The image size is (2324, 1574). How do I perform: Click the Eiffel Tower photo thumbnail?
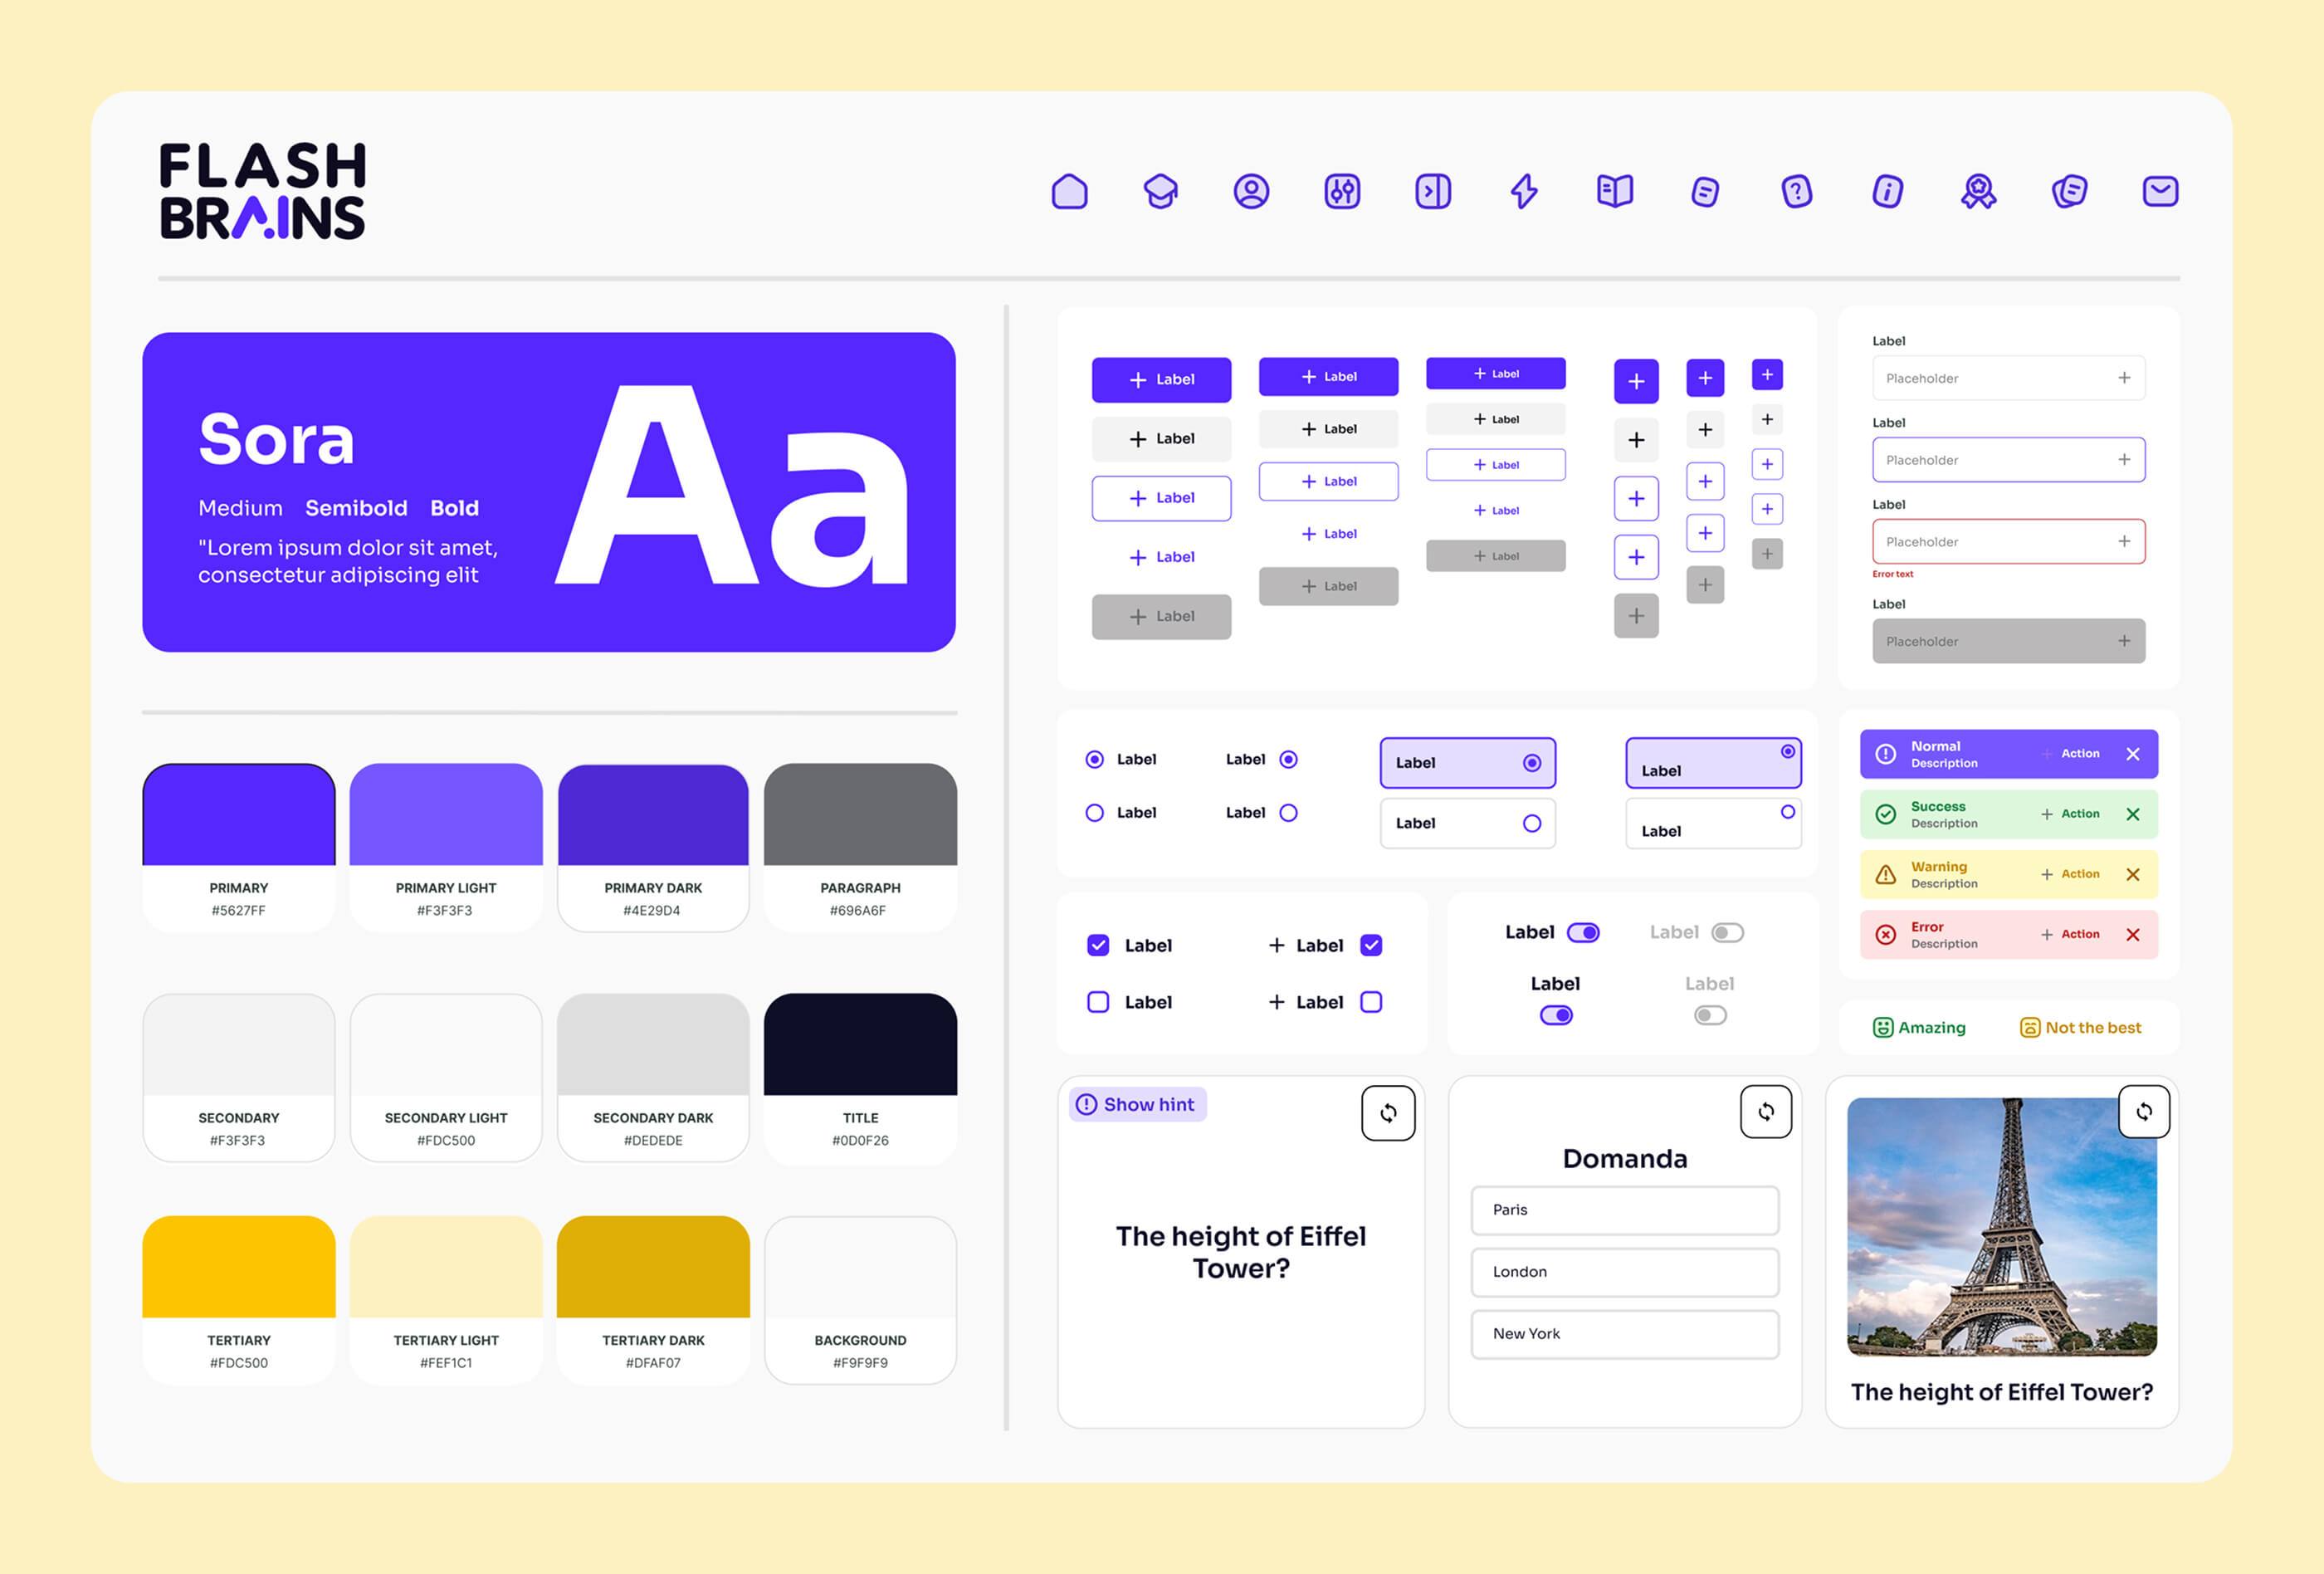point(2002,1227)
